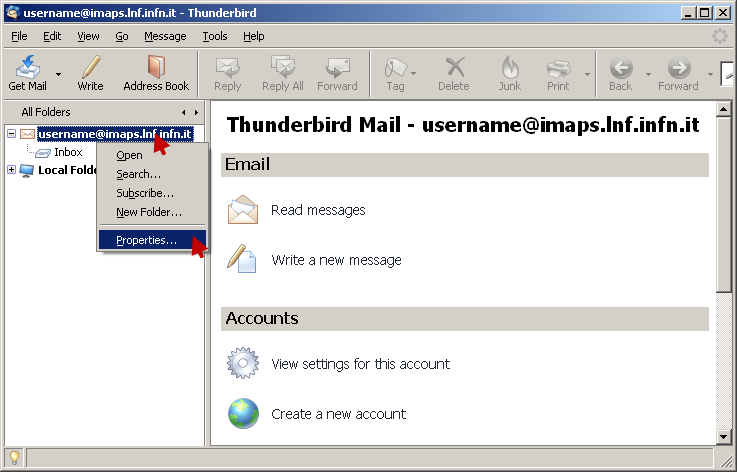Screen dimensions: 737x472
Task: Switch to next folder view with right arrow
Action: tap(196, 112)
